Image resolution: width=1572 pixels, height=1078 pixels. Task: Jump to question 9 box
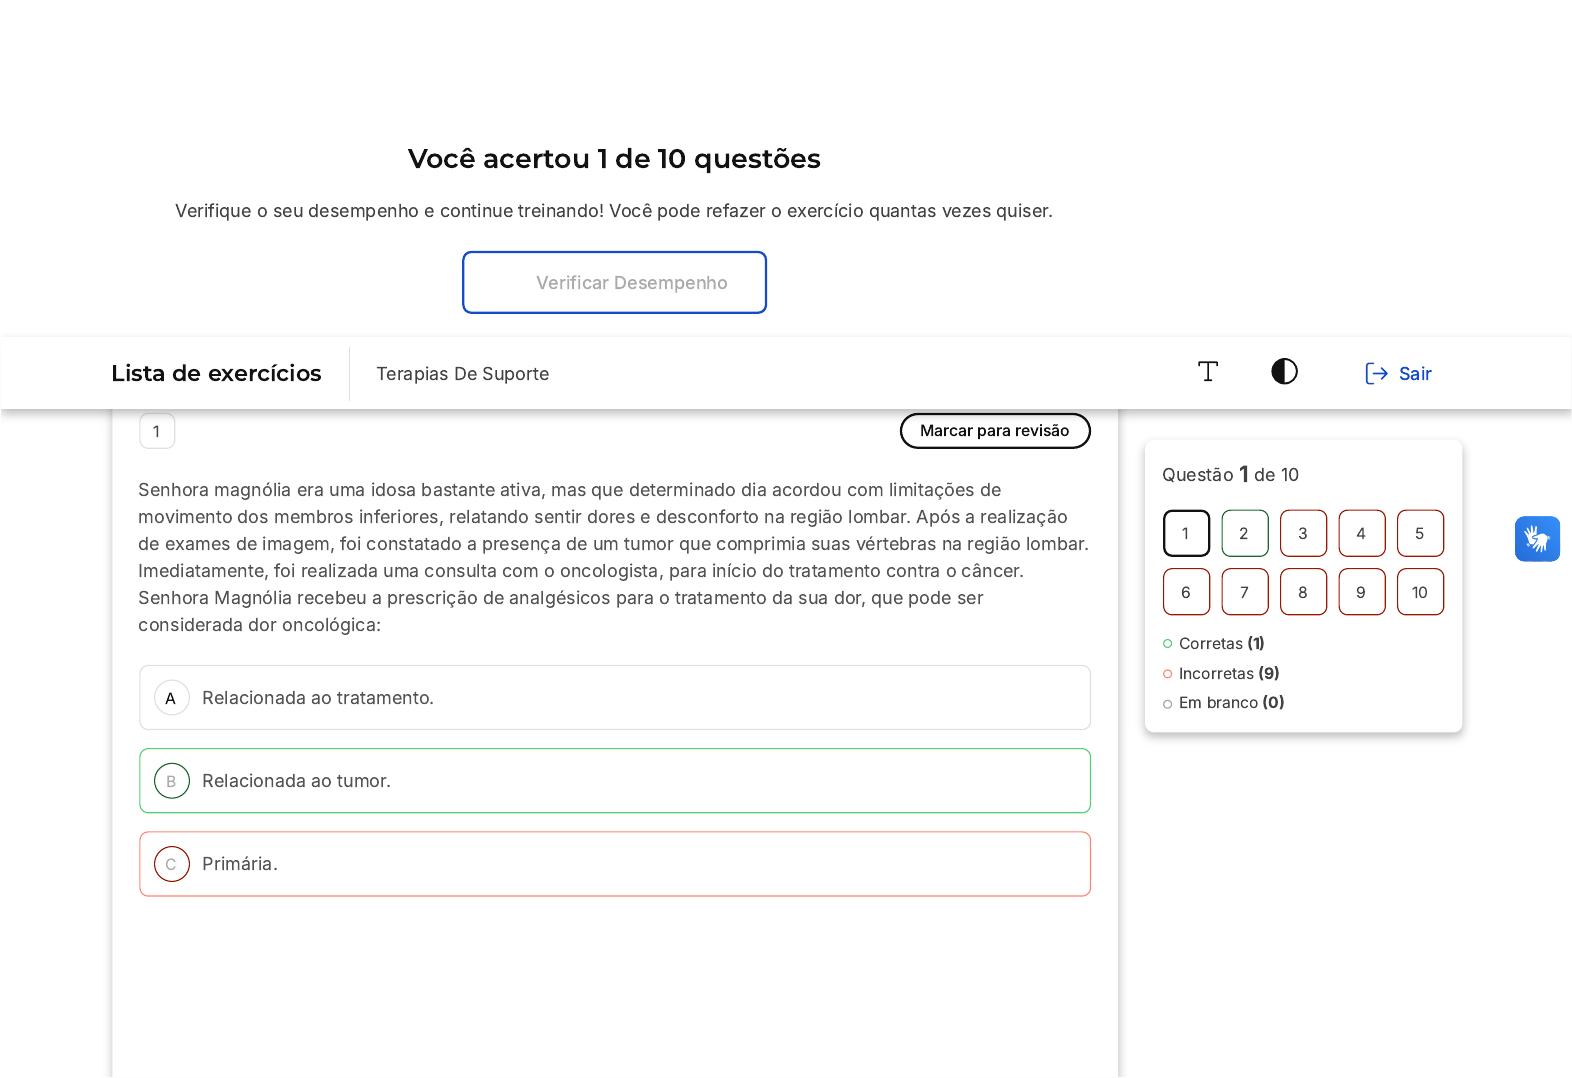tap(1361, 592)
